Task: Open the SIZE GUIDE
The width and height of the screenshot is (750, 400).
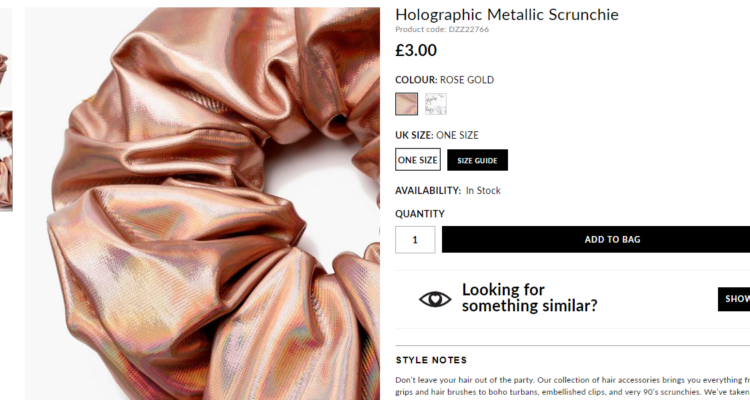Action: [477, 160]
